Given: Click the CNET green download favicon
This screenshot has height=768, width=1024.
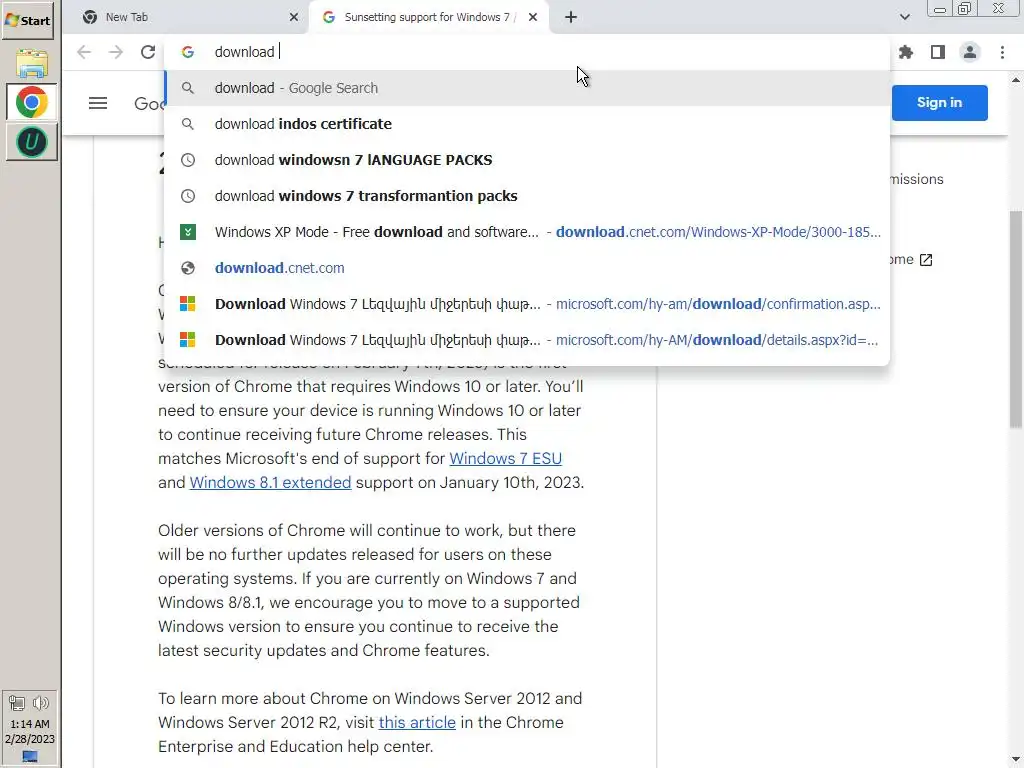Looking at the screenshot, I should (188, 232).
